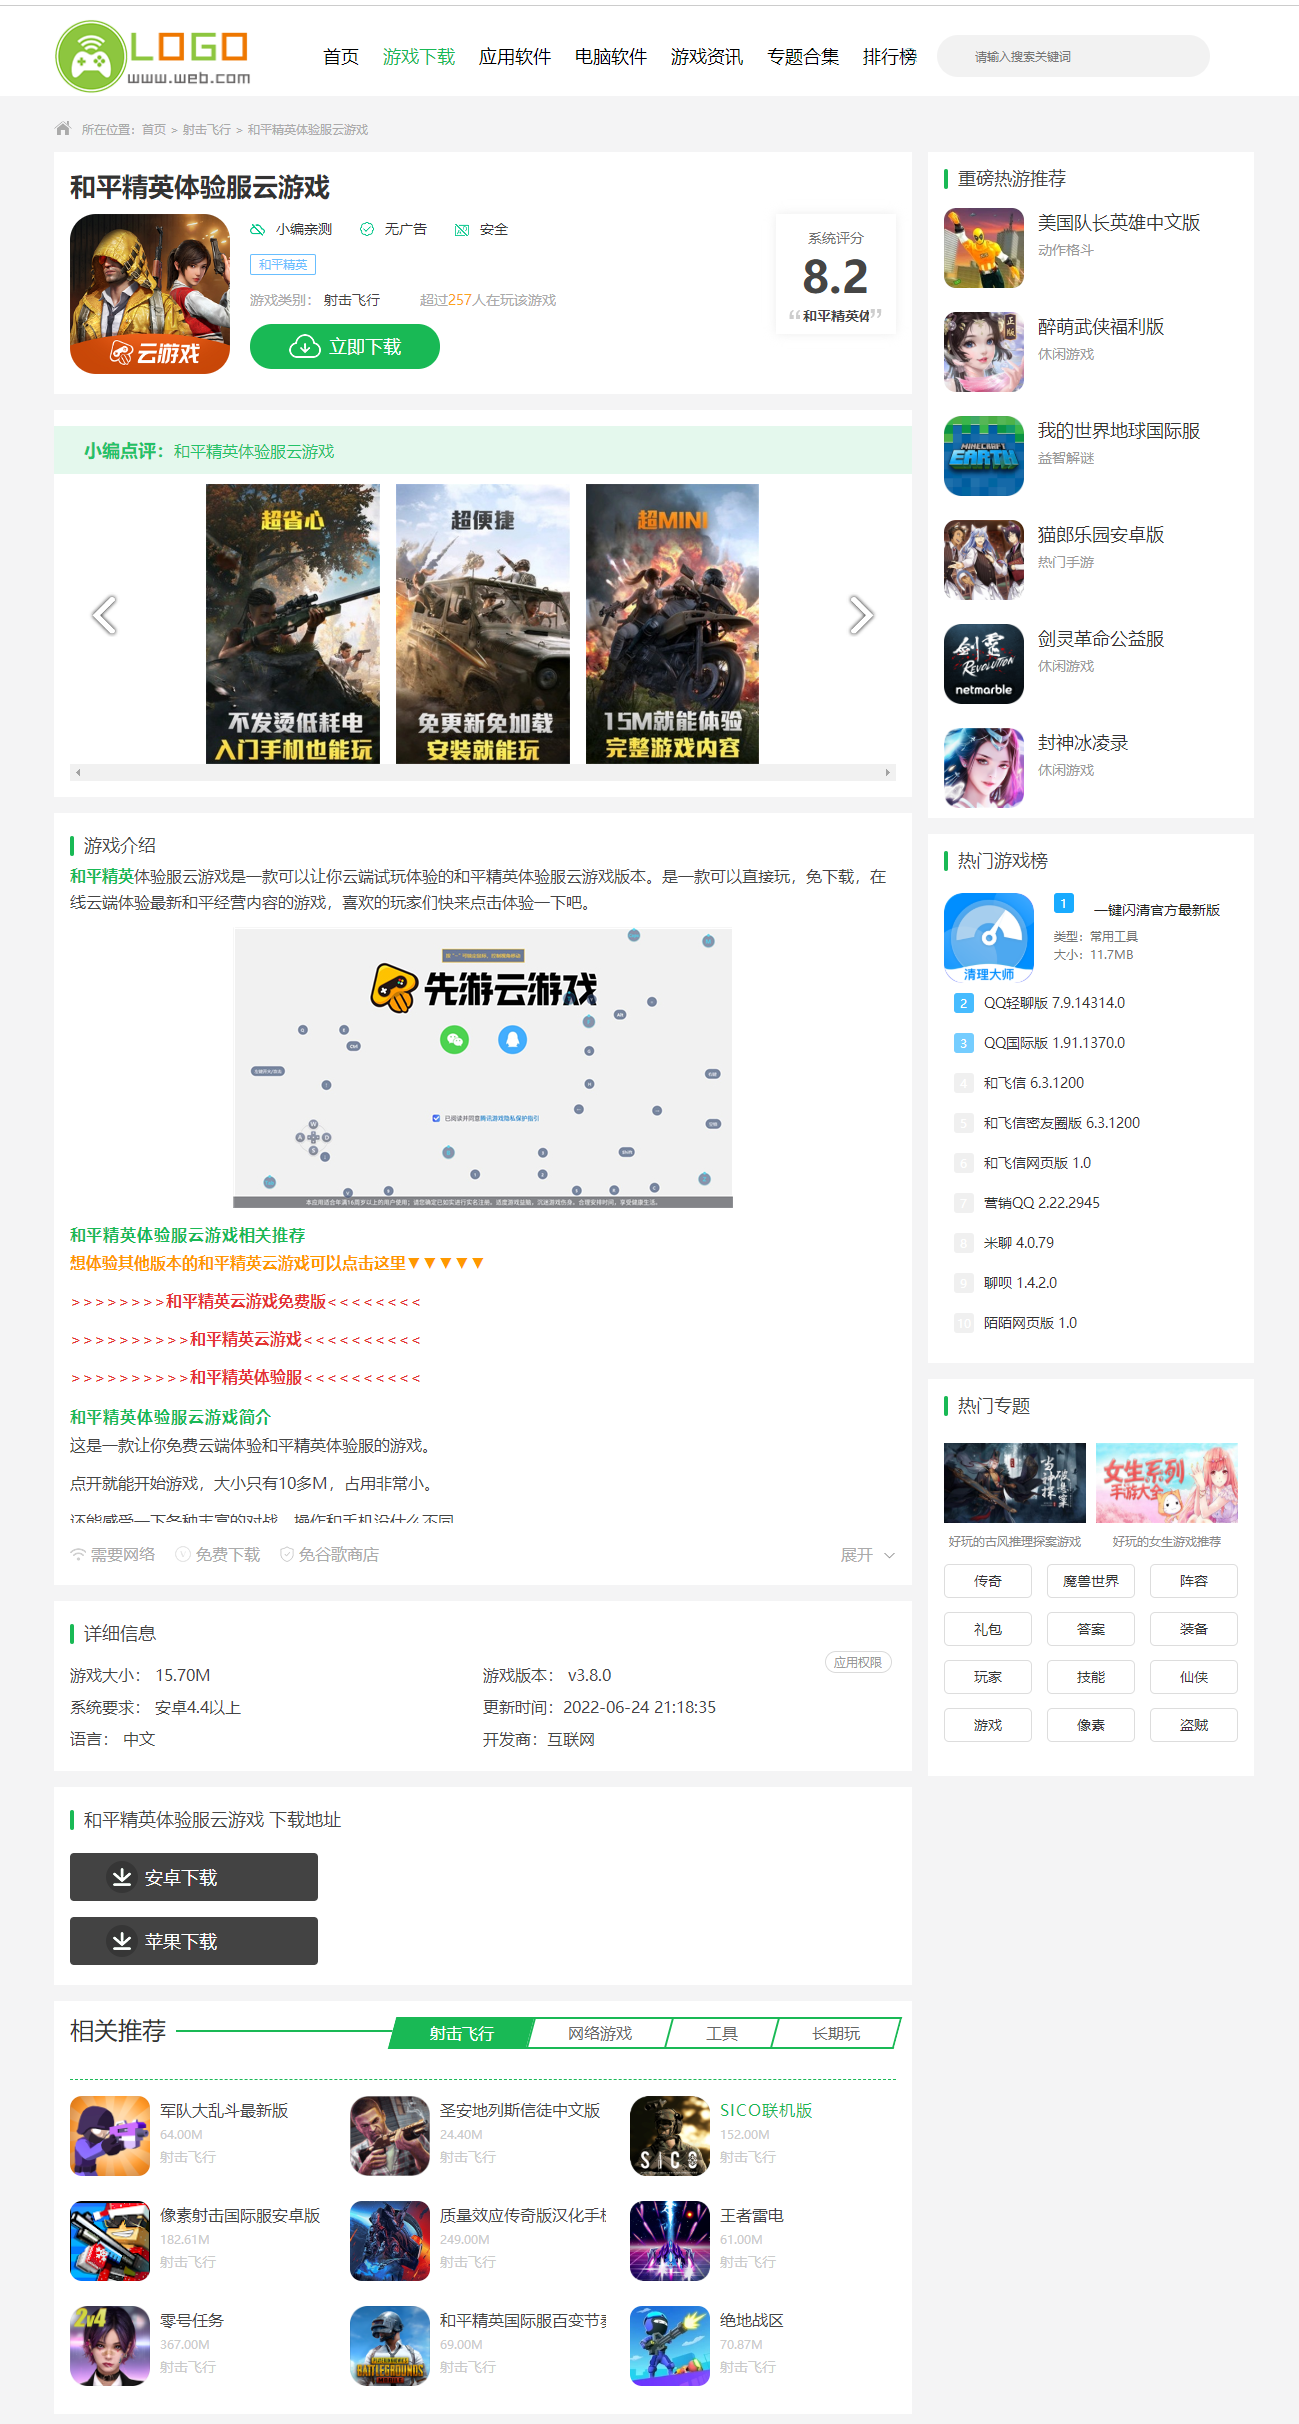
Task: Open the 应用权限 button
Action: tap(858, 1662)
